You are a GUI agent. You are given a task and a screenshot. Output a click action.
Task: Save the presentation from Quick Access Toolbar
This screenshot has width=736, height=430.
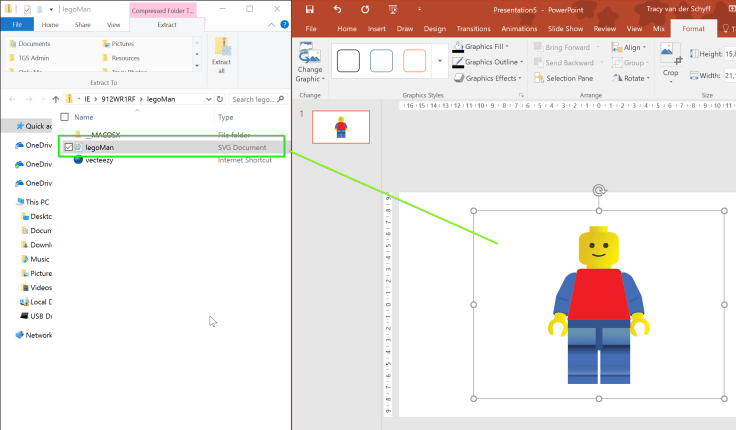pos(311,9)
